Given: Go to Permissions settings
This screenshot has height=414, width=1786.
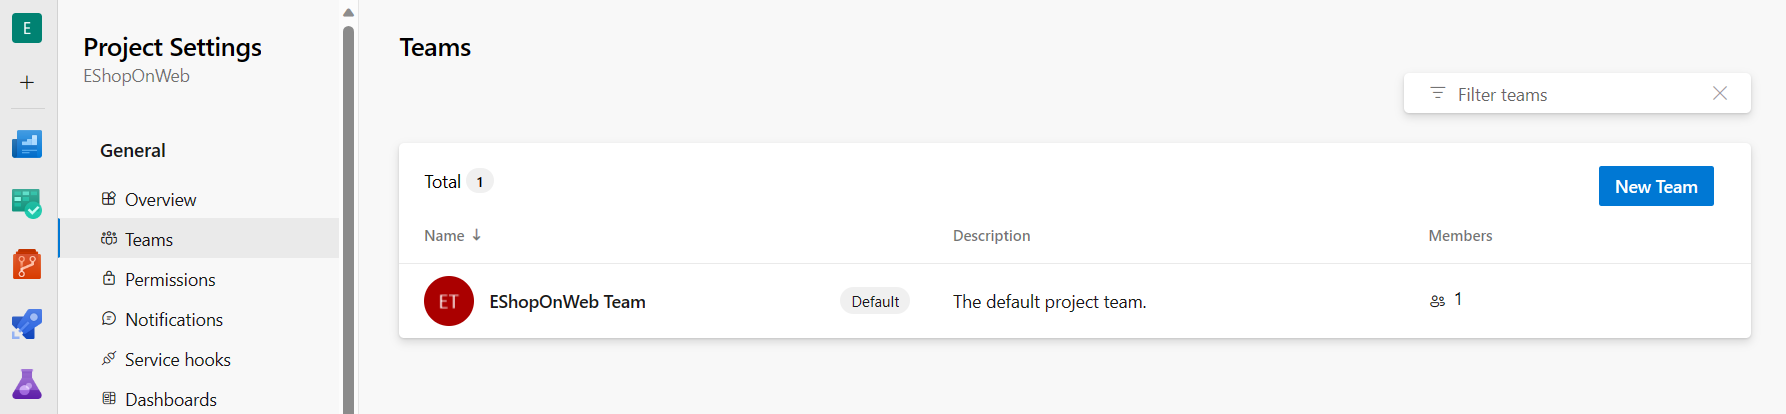Looking at the screenshot, I should pyautogui.click(x=170, y=279).
